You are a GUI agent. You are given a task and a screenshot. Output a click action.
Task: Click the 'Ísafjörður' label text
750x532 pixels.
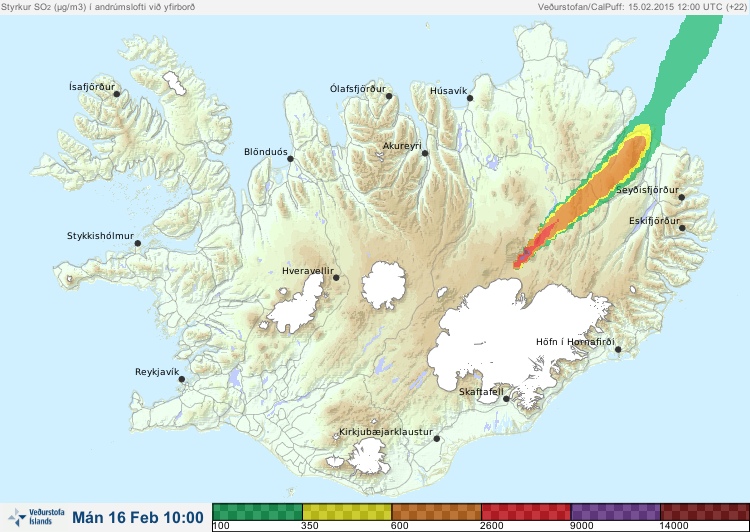(x=92, y=87)
